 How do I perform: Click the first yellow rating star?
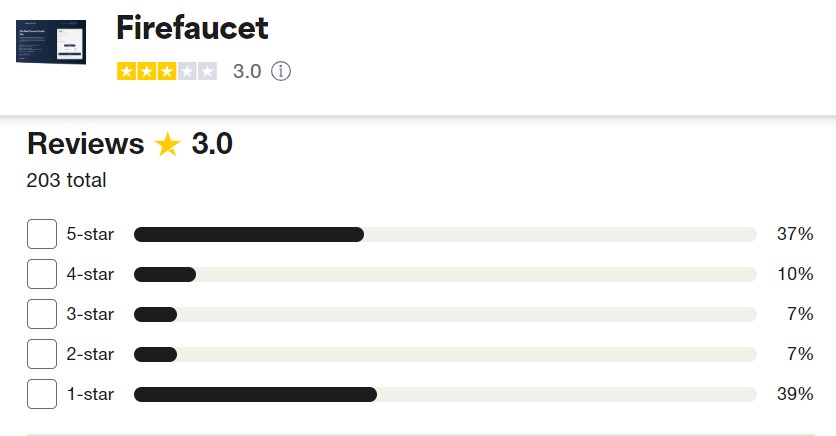tap(127, 71)
